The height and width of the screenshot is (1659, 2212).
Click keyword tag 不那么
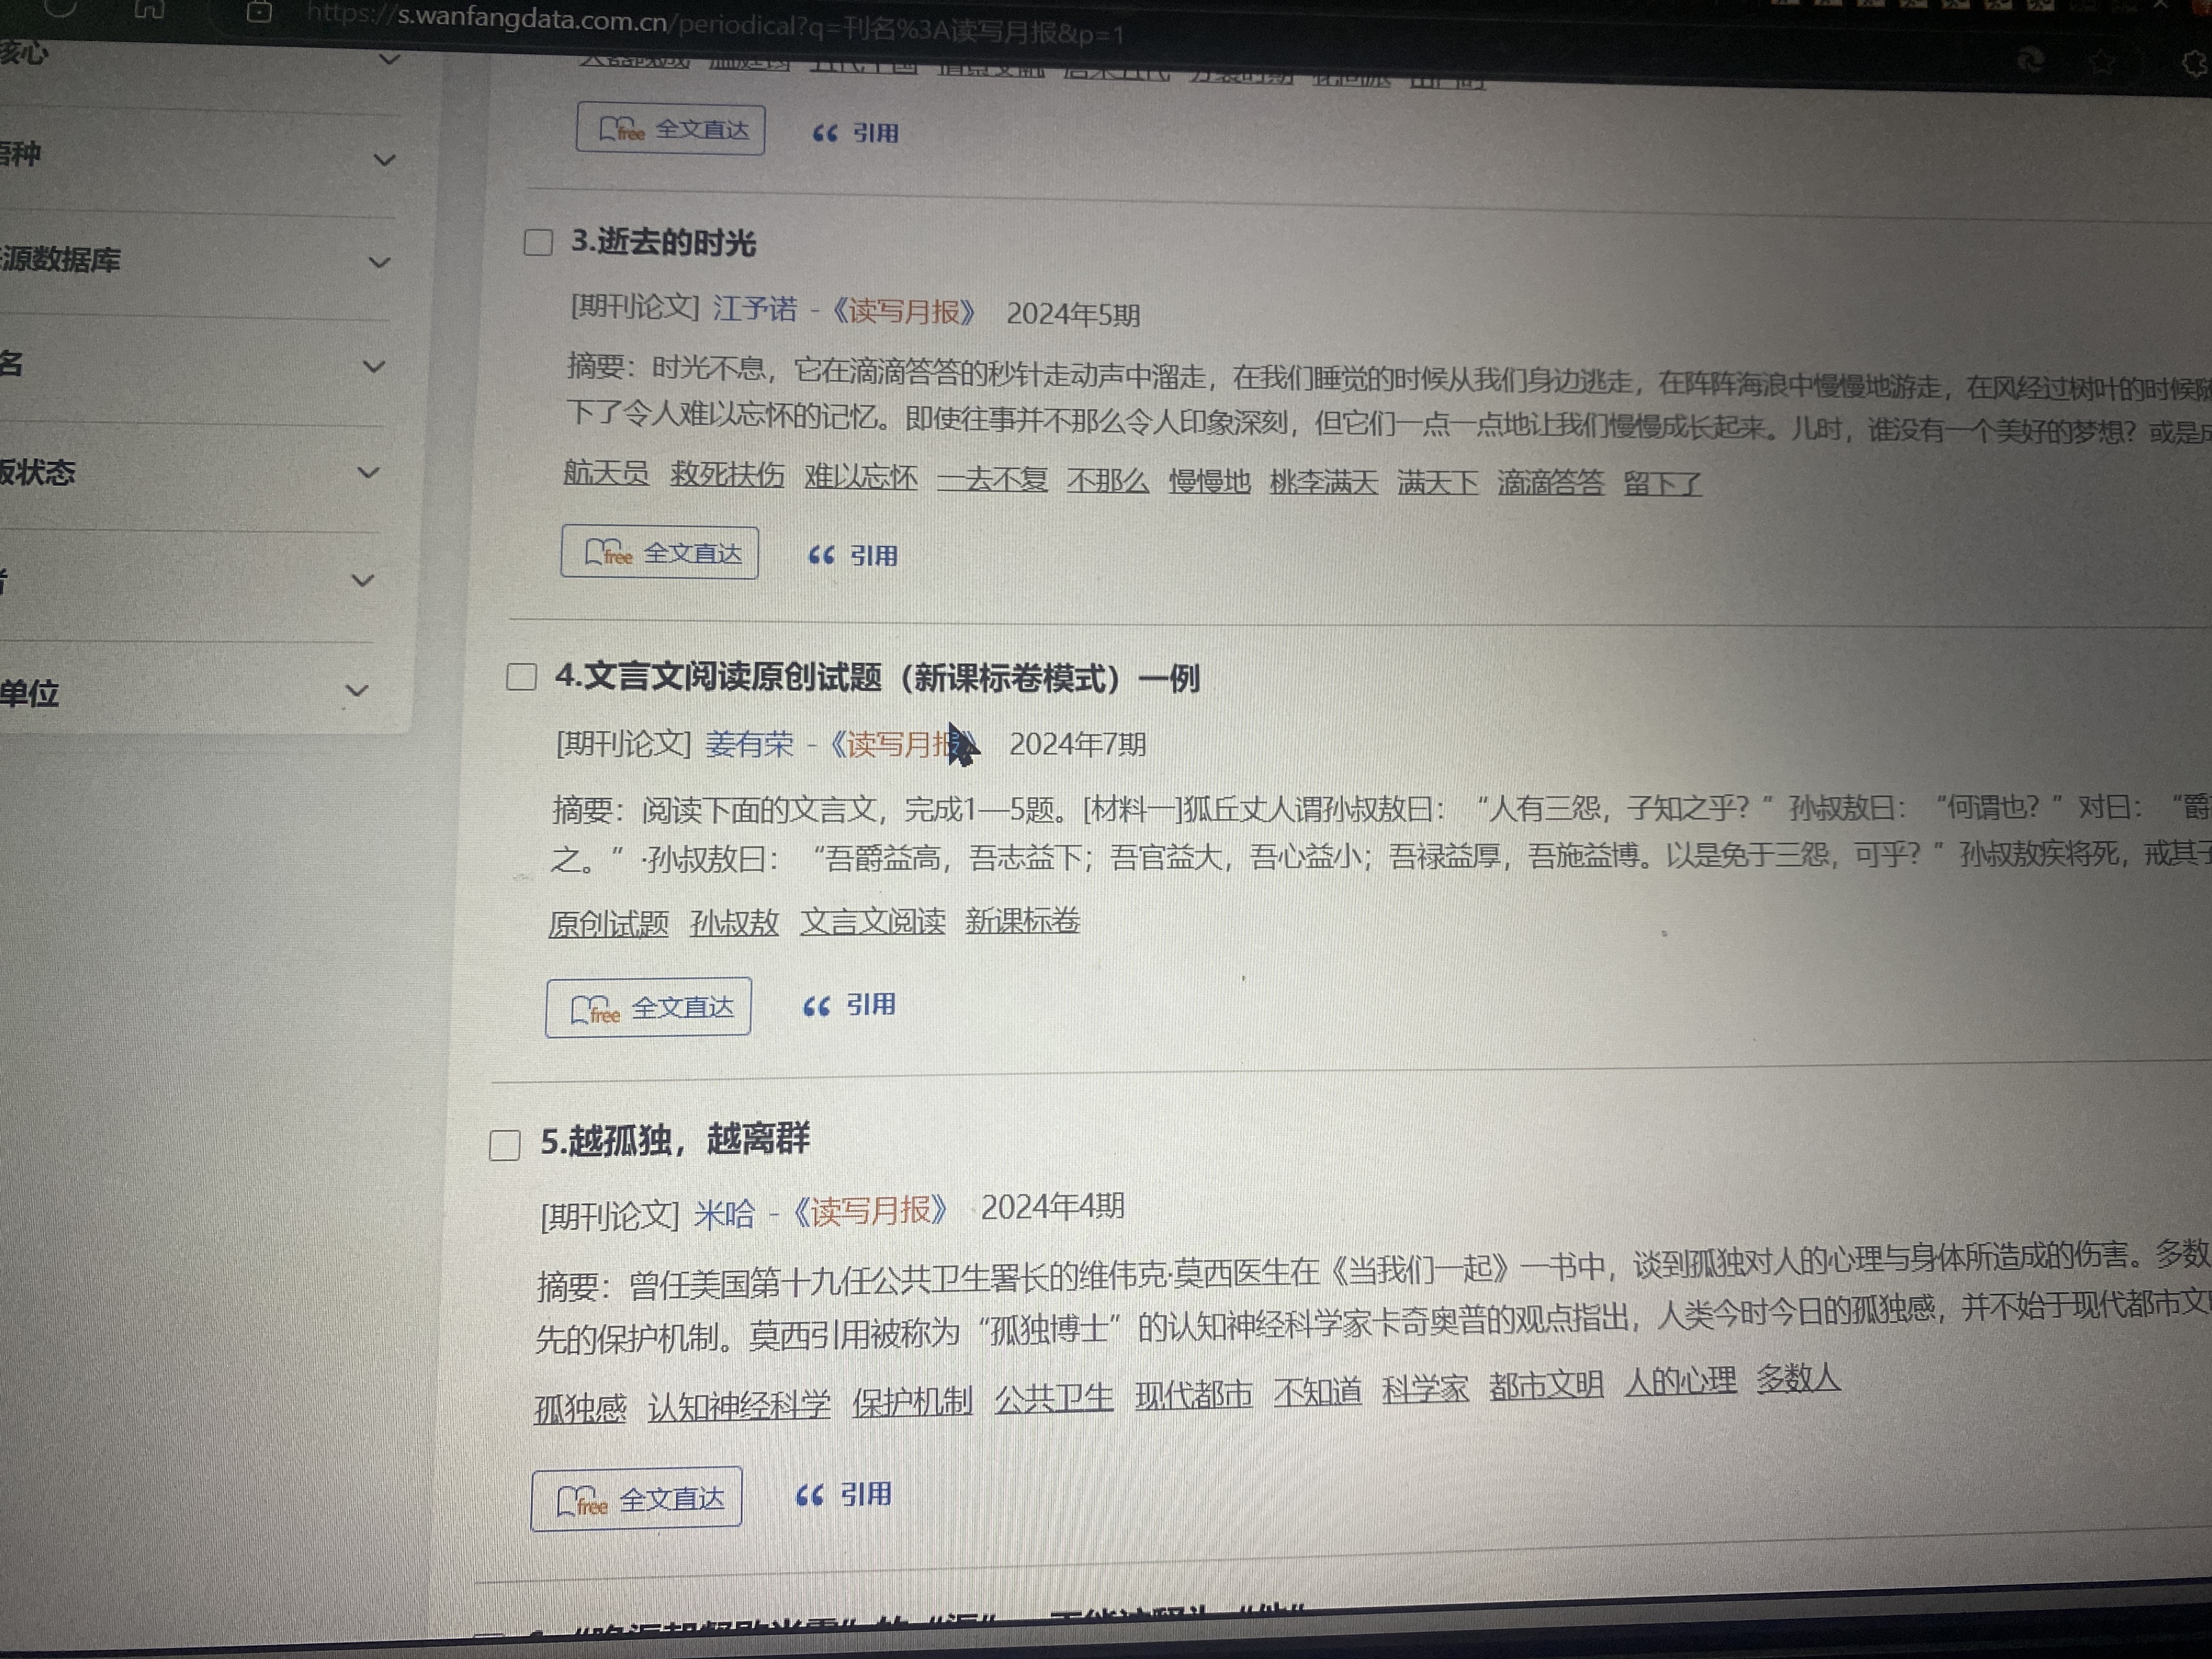[1107, 481]
